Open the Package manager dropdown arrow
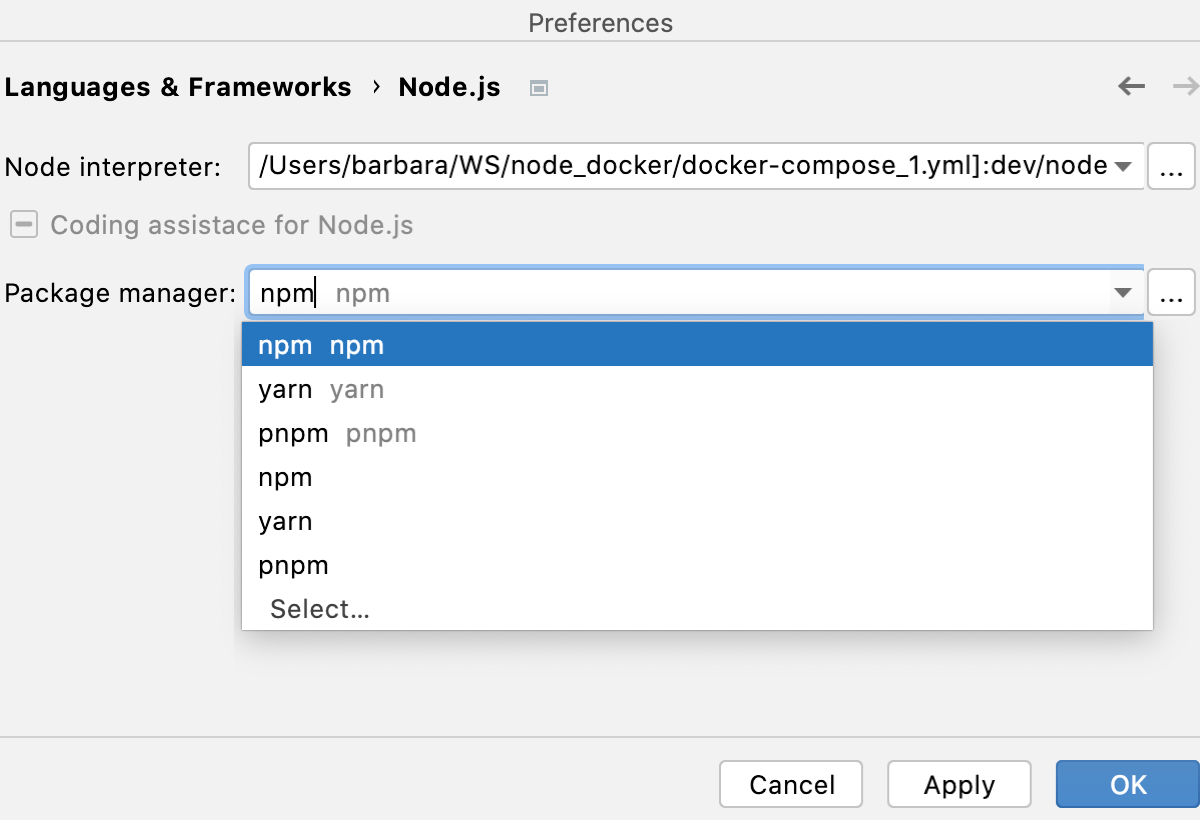The width and height of the screenshot is (1200, 820). 1124,292
